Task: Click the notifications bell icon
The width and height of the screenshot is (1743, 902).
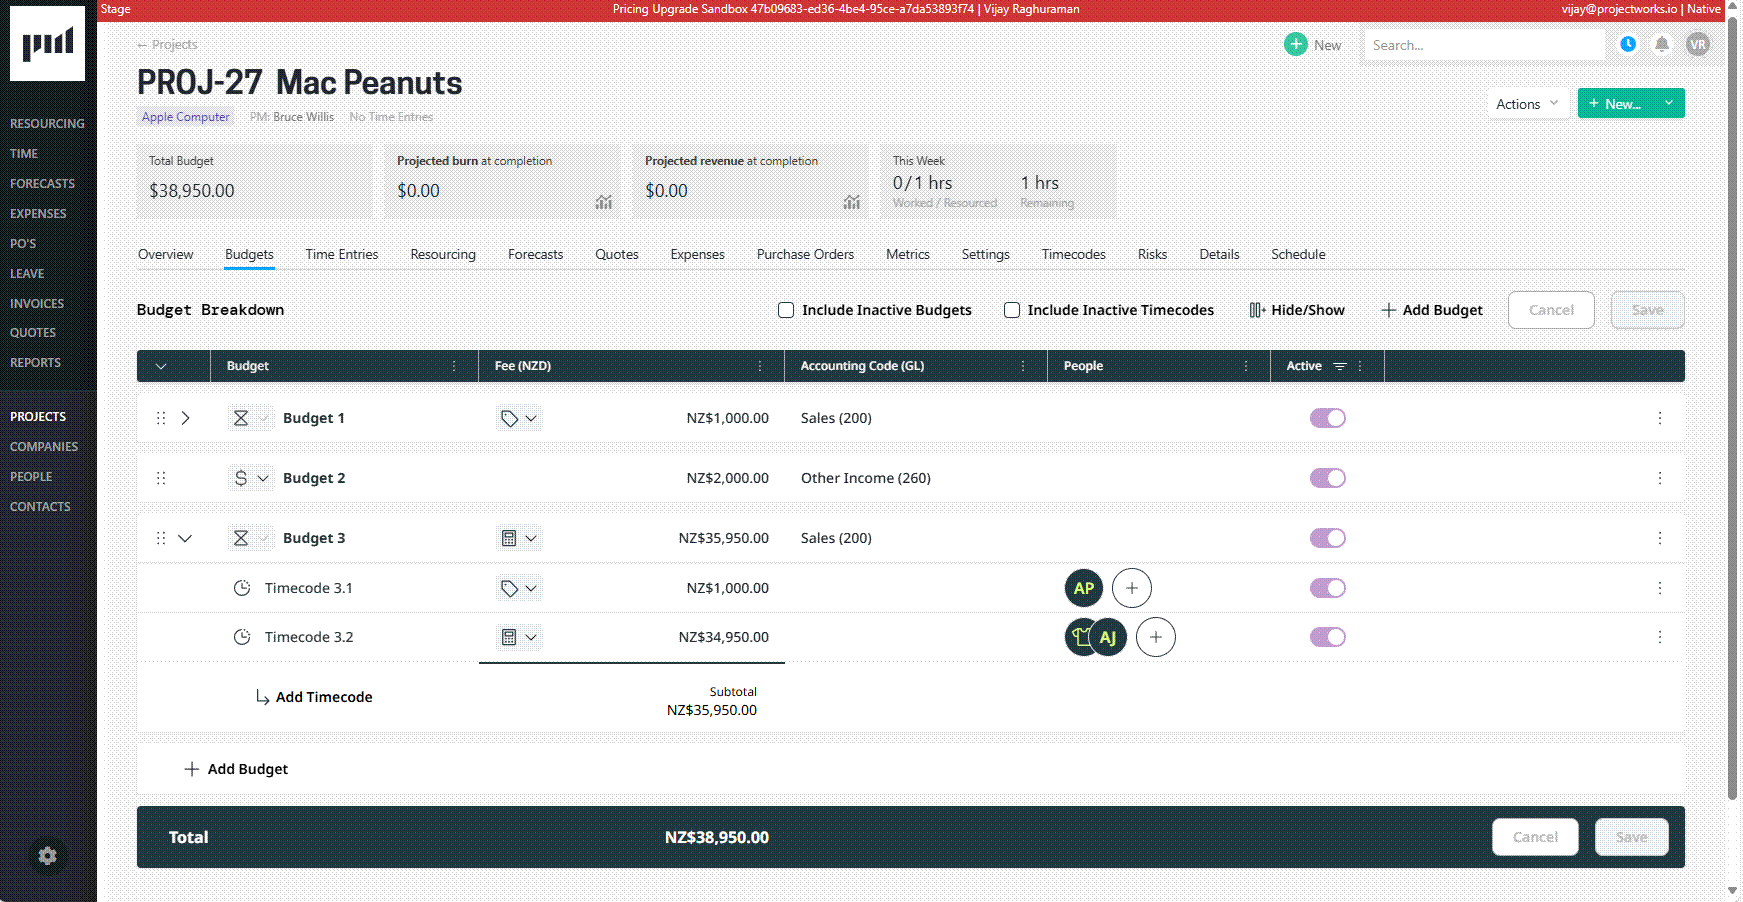Action: point(1661,45)
